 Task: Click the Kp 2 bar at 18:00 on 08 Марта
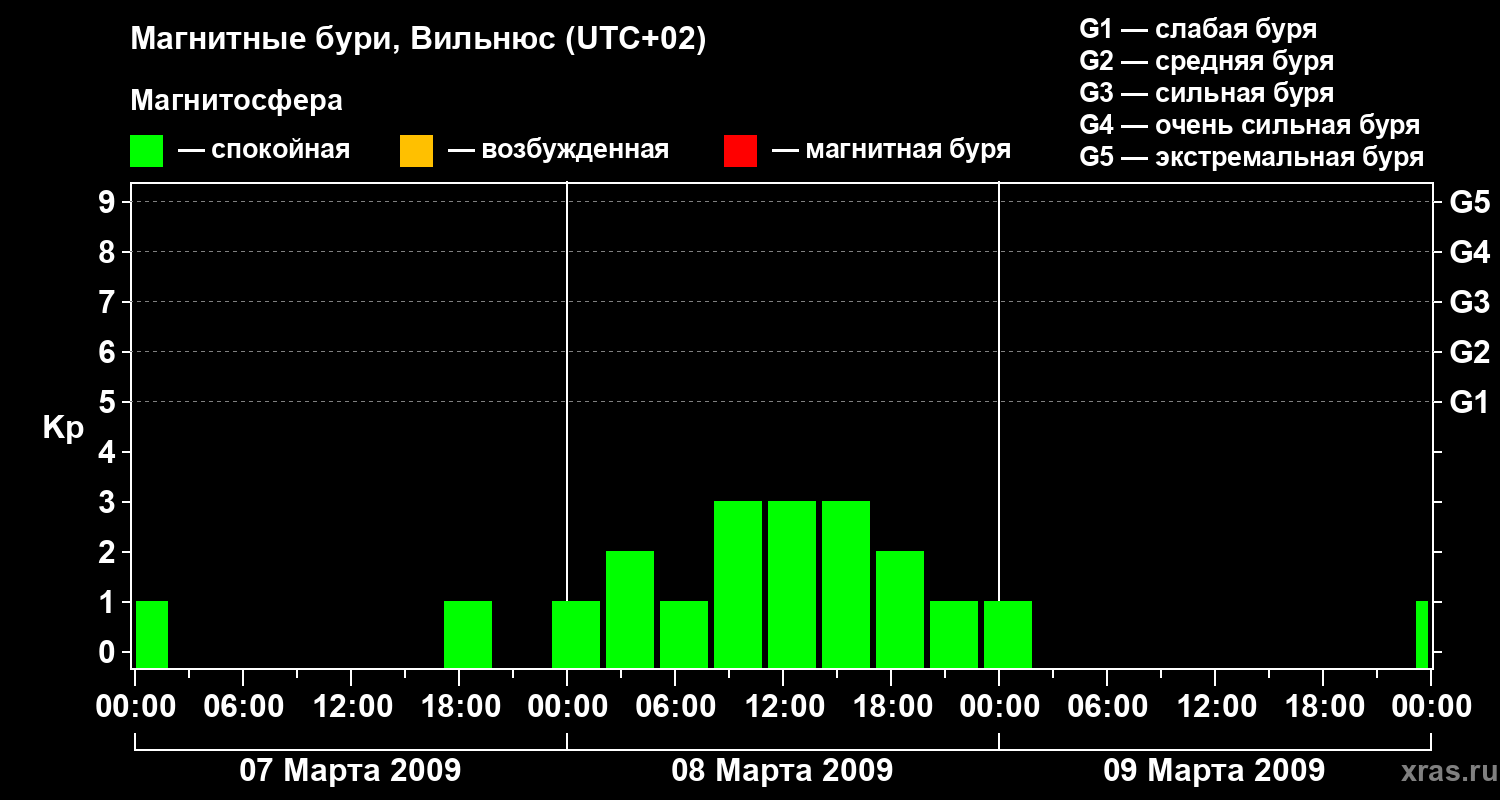click(x=900, y=609)
